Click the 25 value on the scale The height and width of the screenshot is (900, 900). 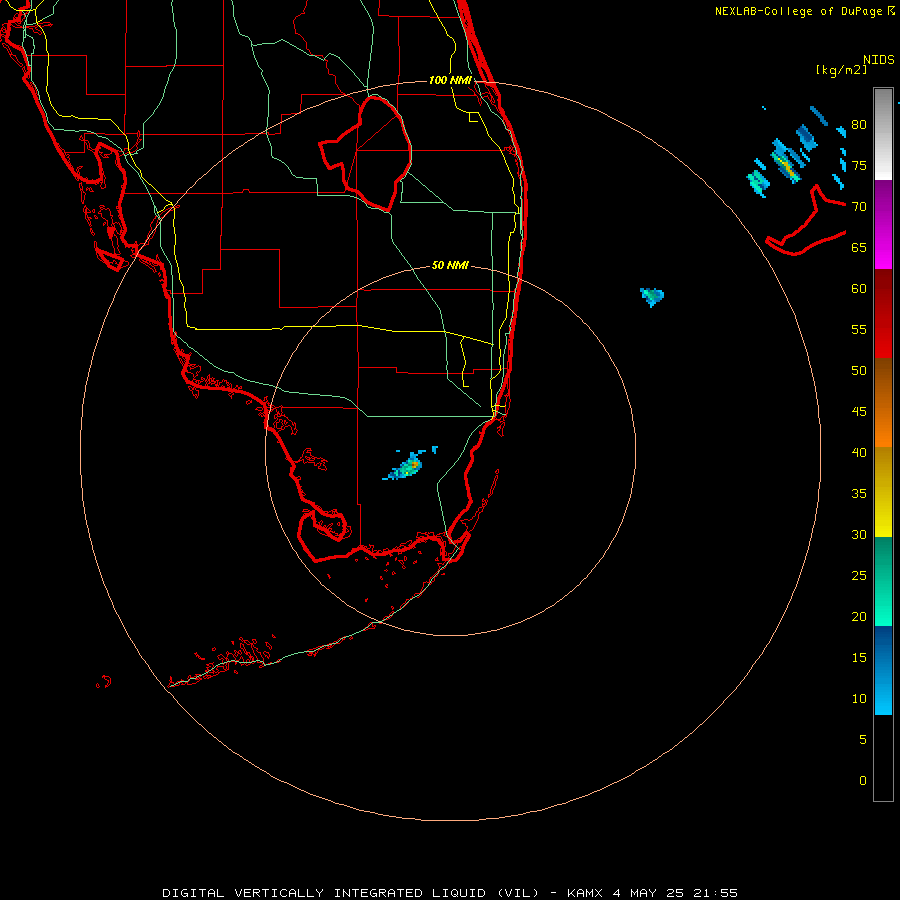859,575
